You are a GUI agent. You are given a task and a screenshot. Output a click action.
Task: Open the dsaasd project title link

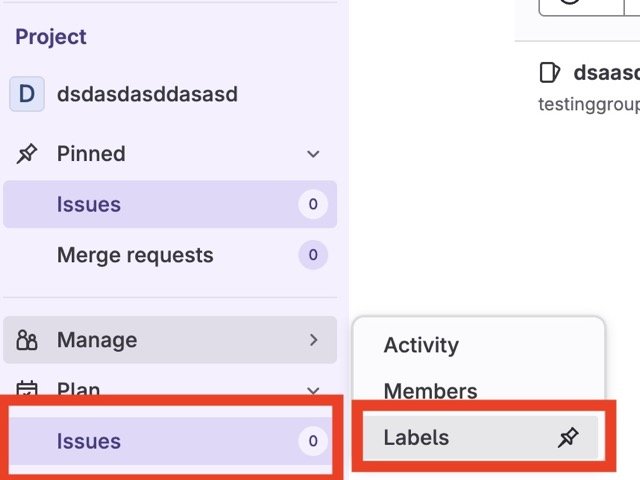pos(606,73)
